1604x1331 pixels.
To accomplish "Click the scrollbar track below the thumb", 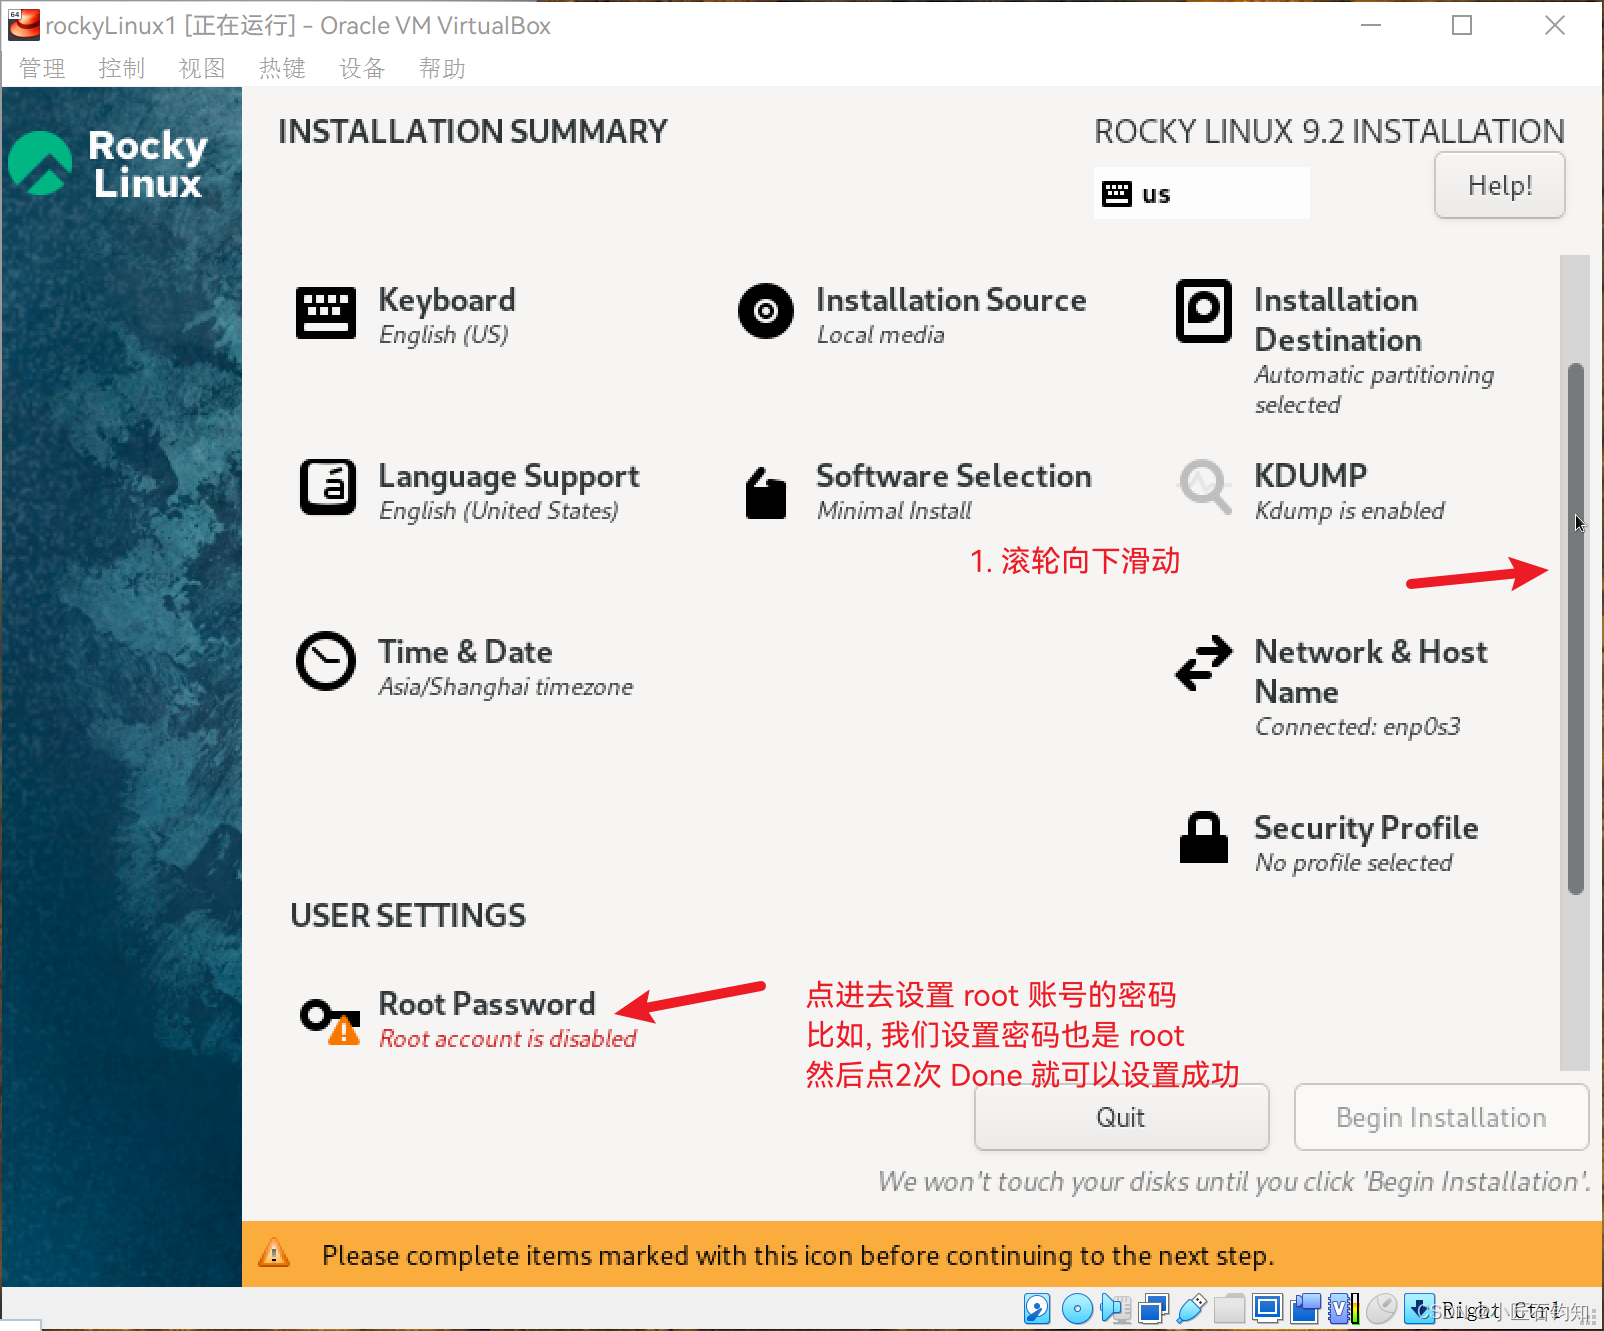I will pyautogui.click(x=1576, y=982).
